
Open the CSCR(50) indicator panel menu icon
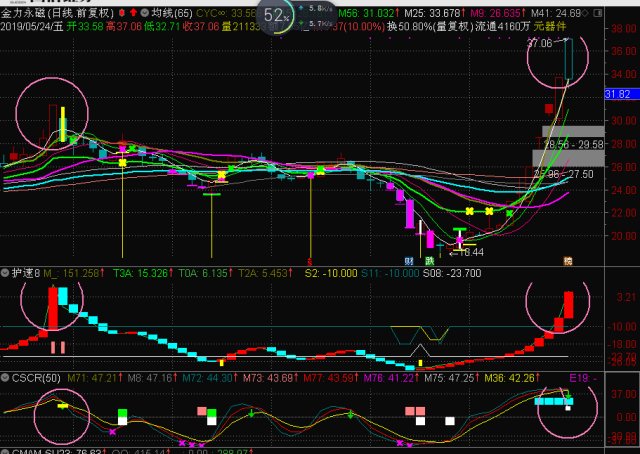[5, 378]
